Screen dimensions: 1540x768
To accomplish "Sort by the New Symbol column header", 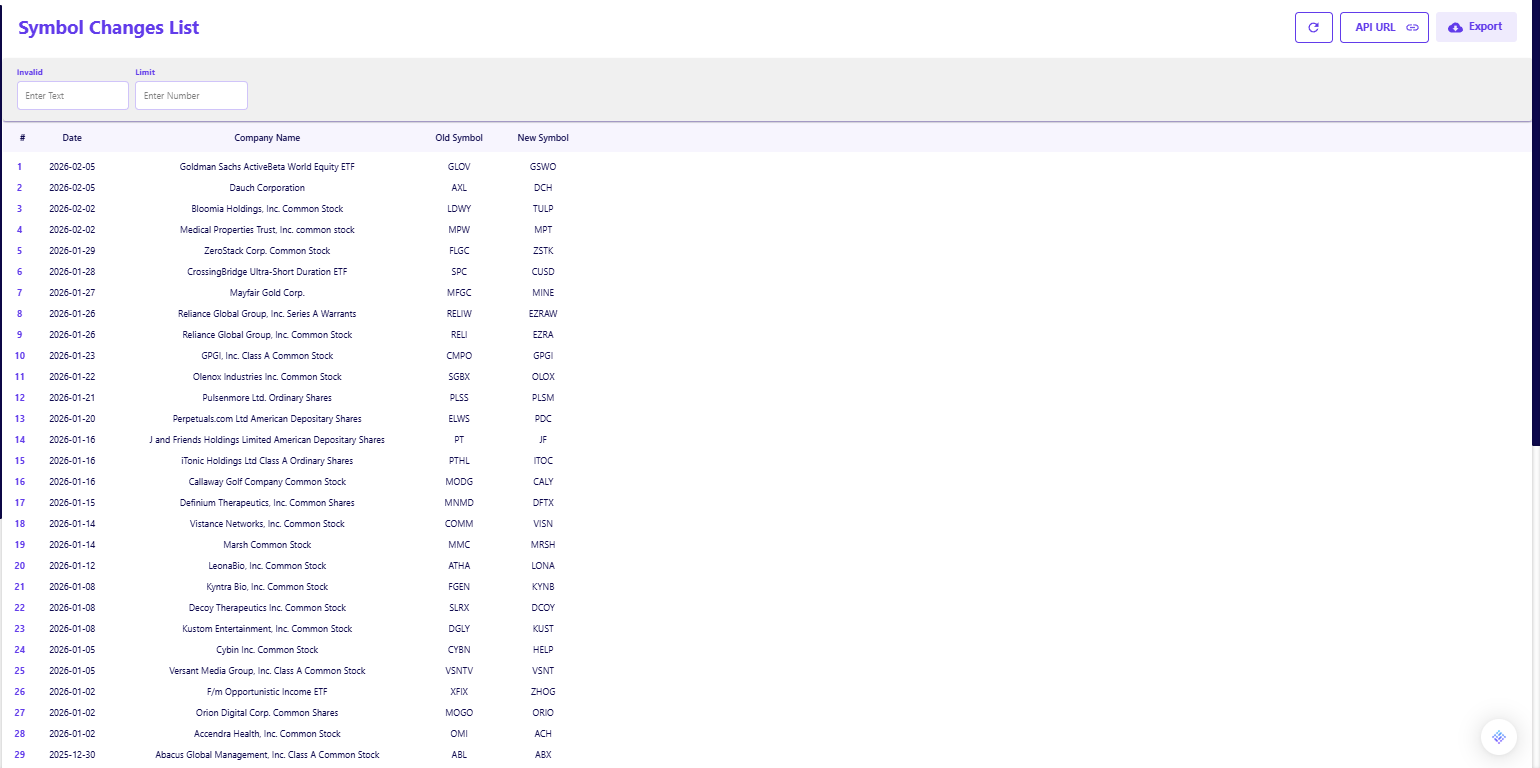I will click(x=543, y=138).
